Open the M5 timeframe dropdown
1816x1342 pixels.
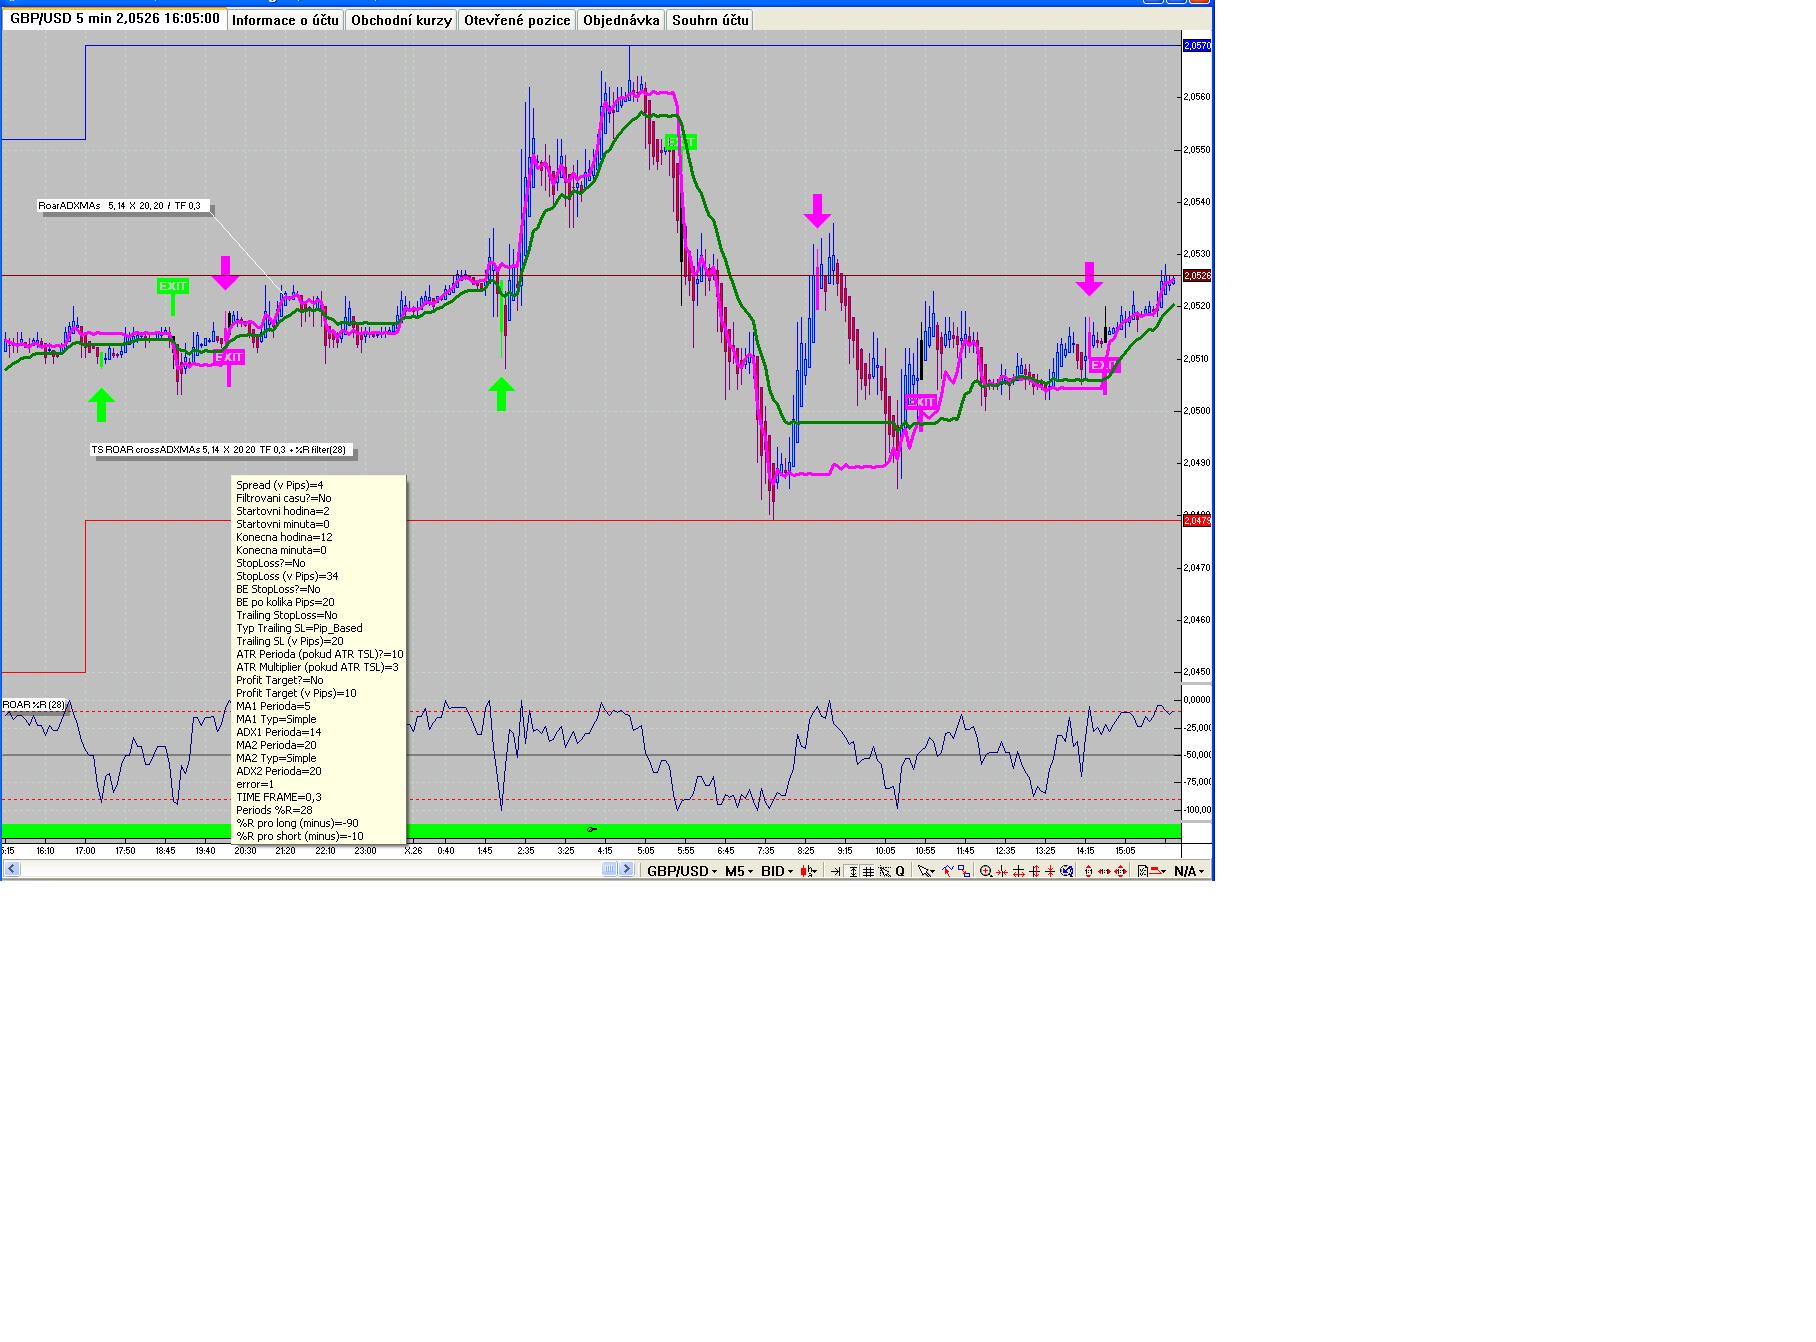click(739, 871)
